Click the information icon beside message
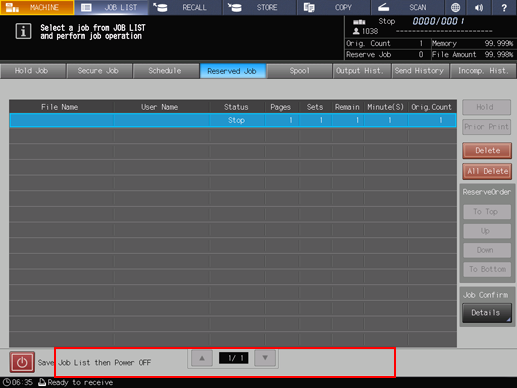 click(23, 32)
